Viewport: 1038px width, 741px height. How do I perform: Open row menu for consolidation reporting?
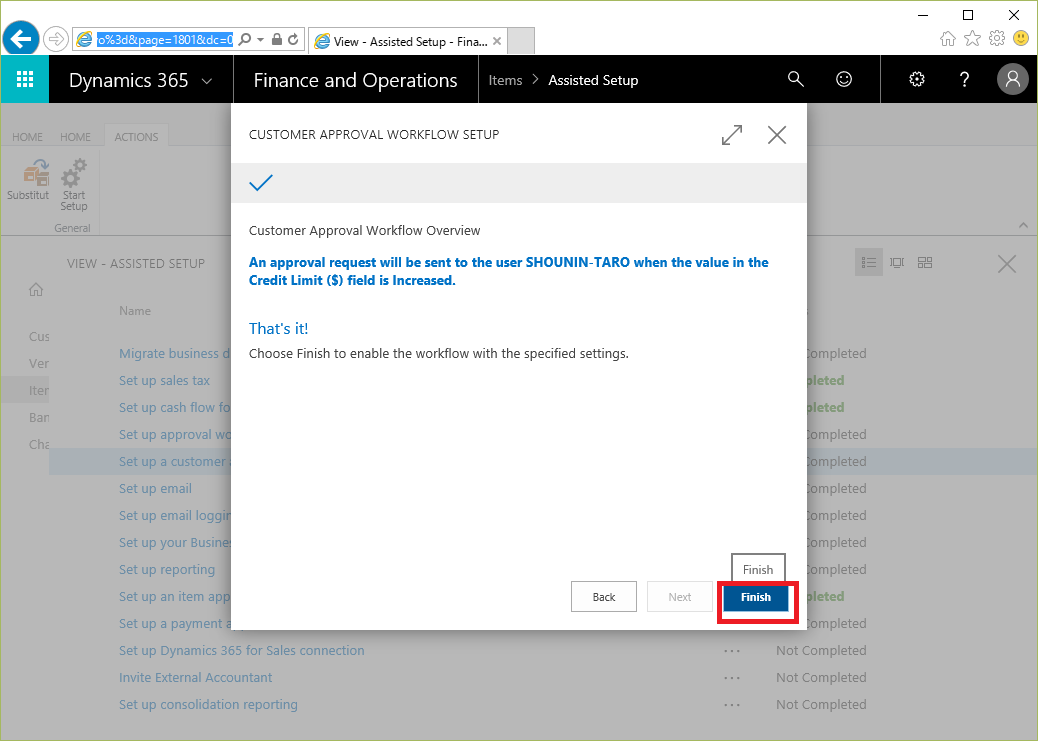click(x=732, y=705)
